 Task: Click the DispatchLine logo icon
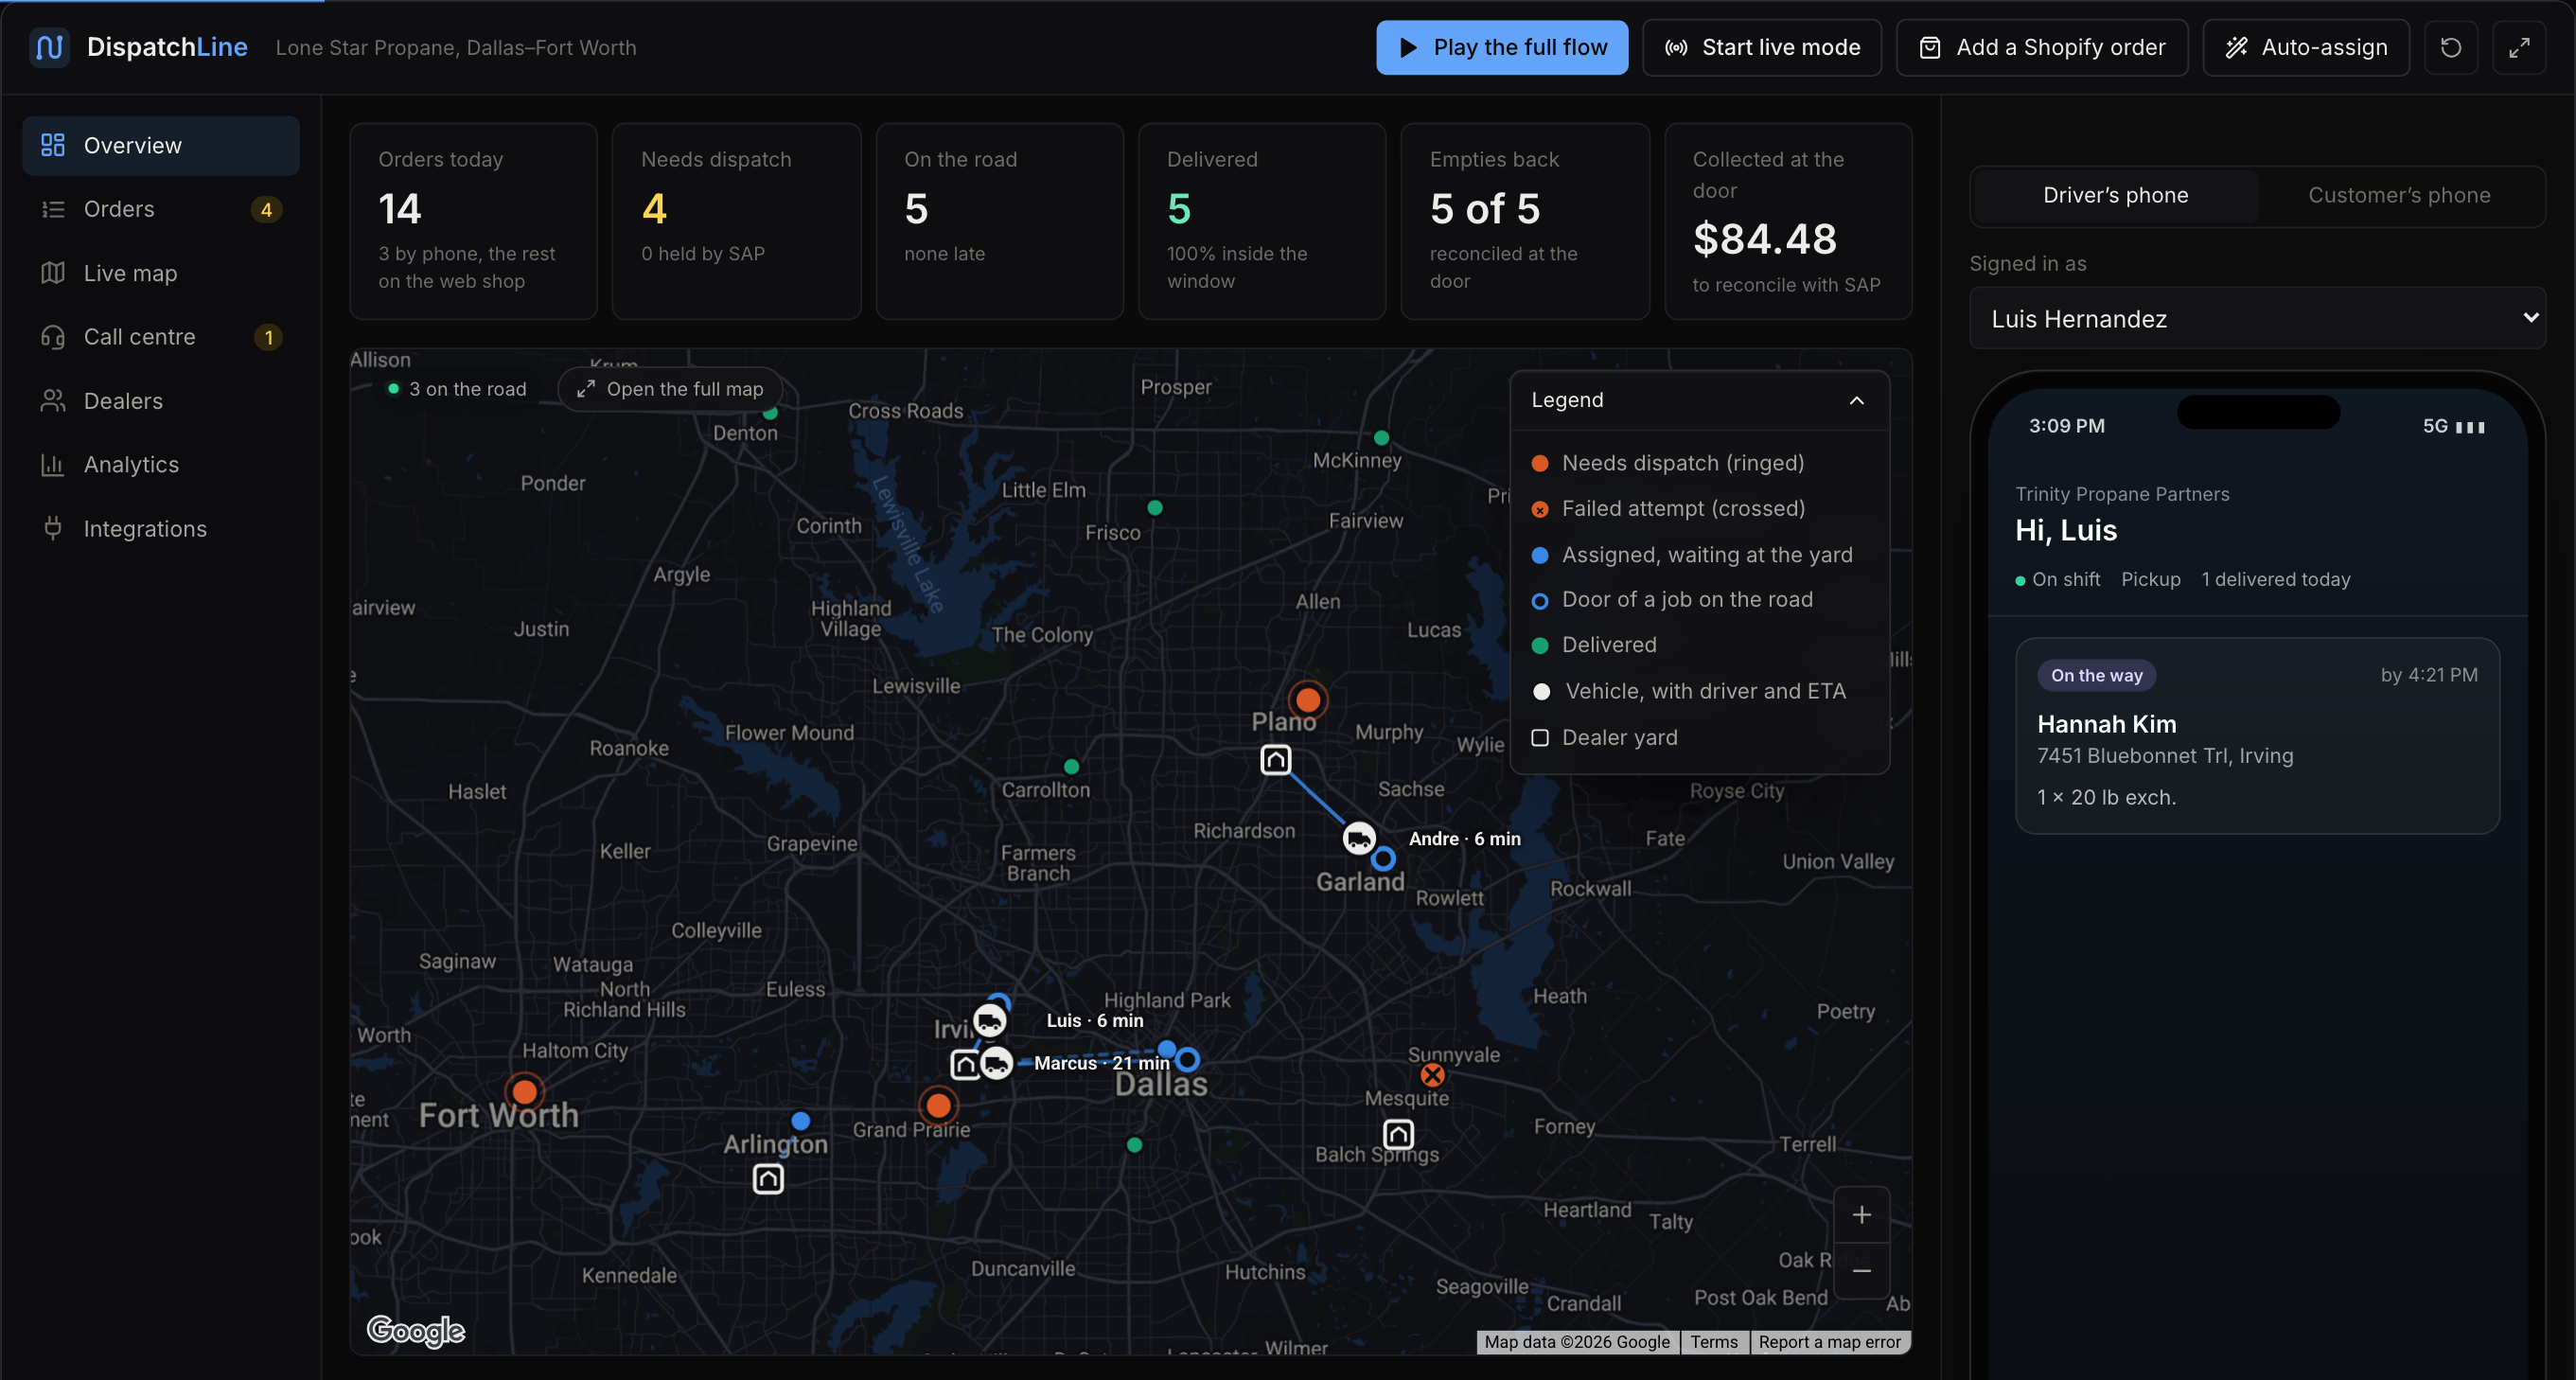click(x=49, y=47)
